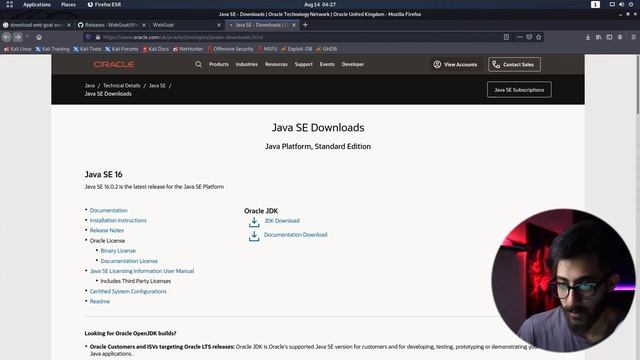Expand the Industries nav menu

247,64
